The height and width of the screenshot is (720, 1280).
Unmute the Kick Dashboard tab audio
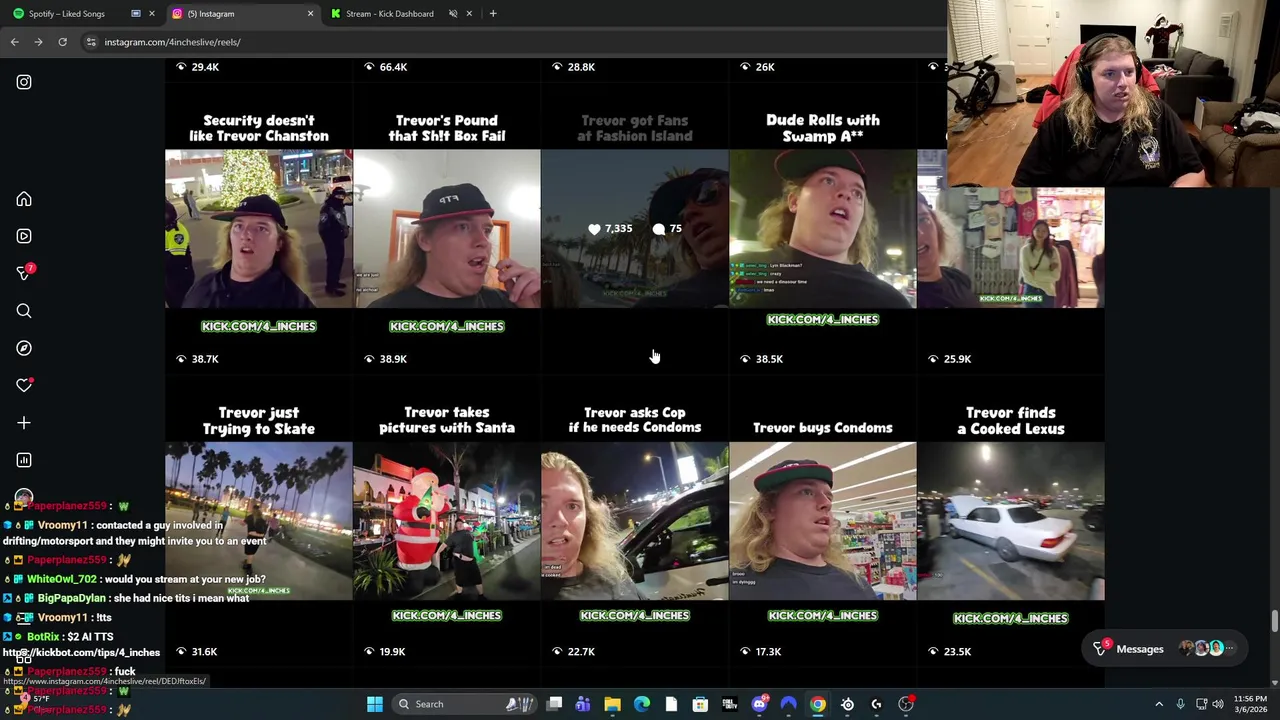[453, 14]
